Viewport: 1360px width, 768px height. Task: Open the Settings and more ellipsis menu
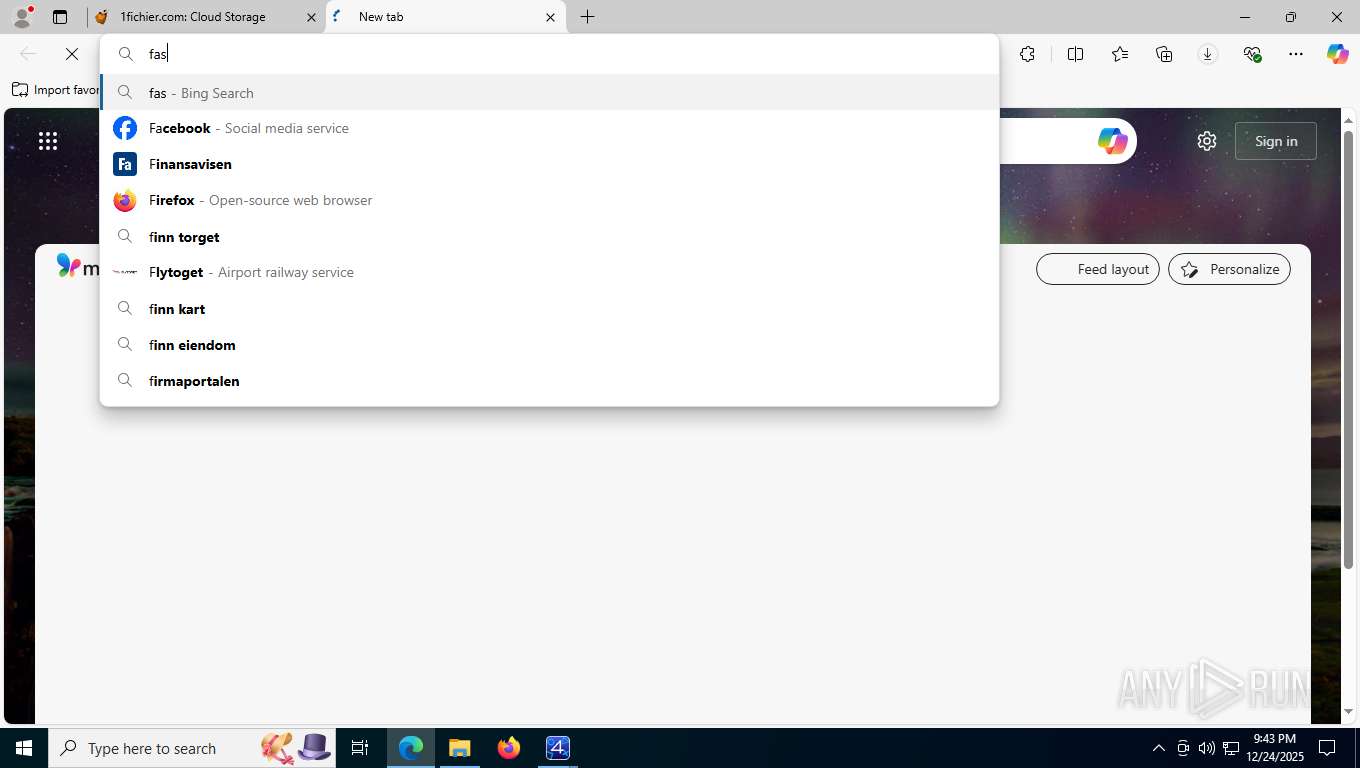pyautogui.click(x=1296, y=54)
